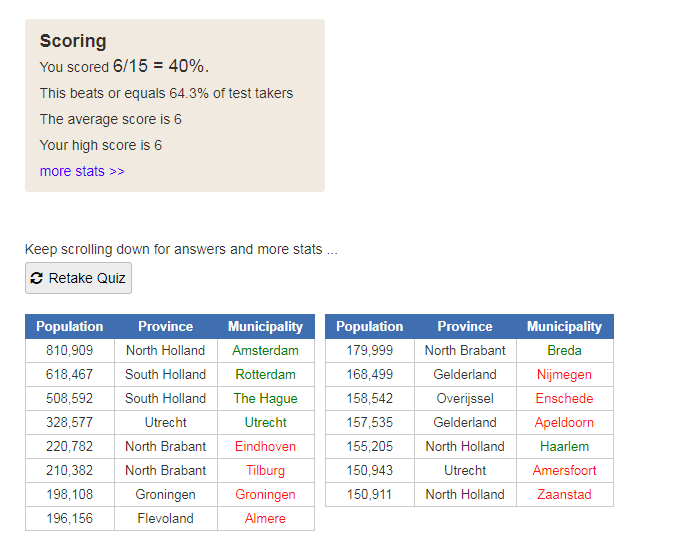The image size is (675, 549).
Task: Select the Breda municipality cell
Action: [565, 350]
